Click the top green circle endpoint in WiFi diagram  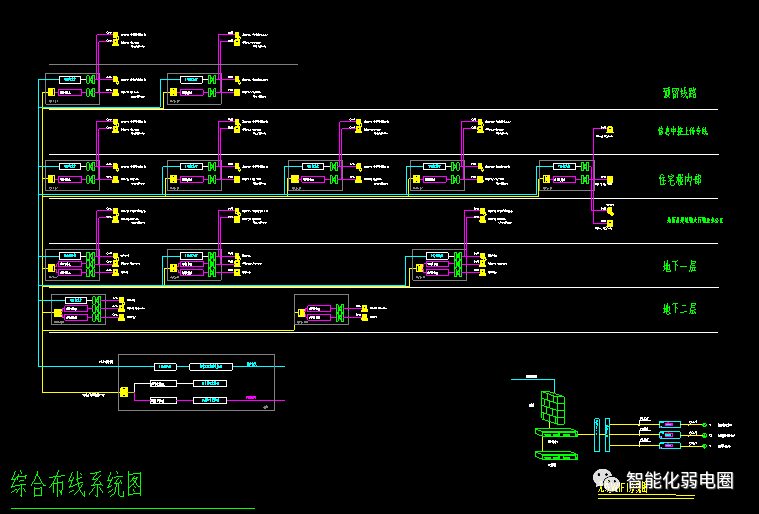704,425
